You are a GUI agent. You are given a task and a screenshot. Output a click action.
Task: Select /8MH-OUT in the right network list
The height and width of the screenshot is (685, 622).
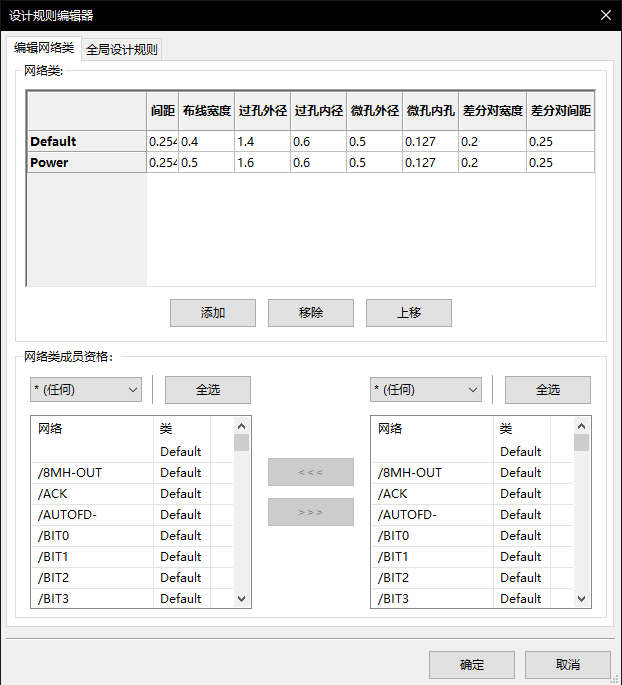[472, 473]
